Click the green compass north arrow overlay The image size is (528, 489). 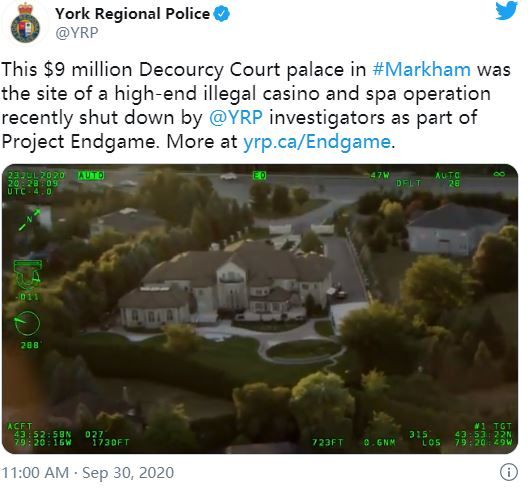29,219
